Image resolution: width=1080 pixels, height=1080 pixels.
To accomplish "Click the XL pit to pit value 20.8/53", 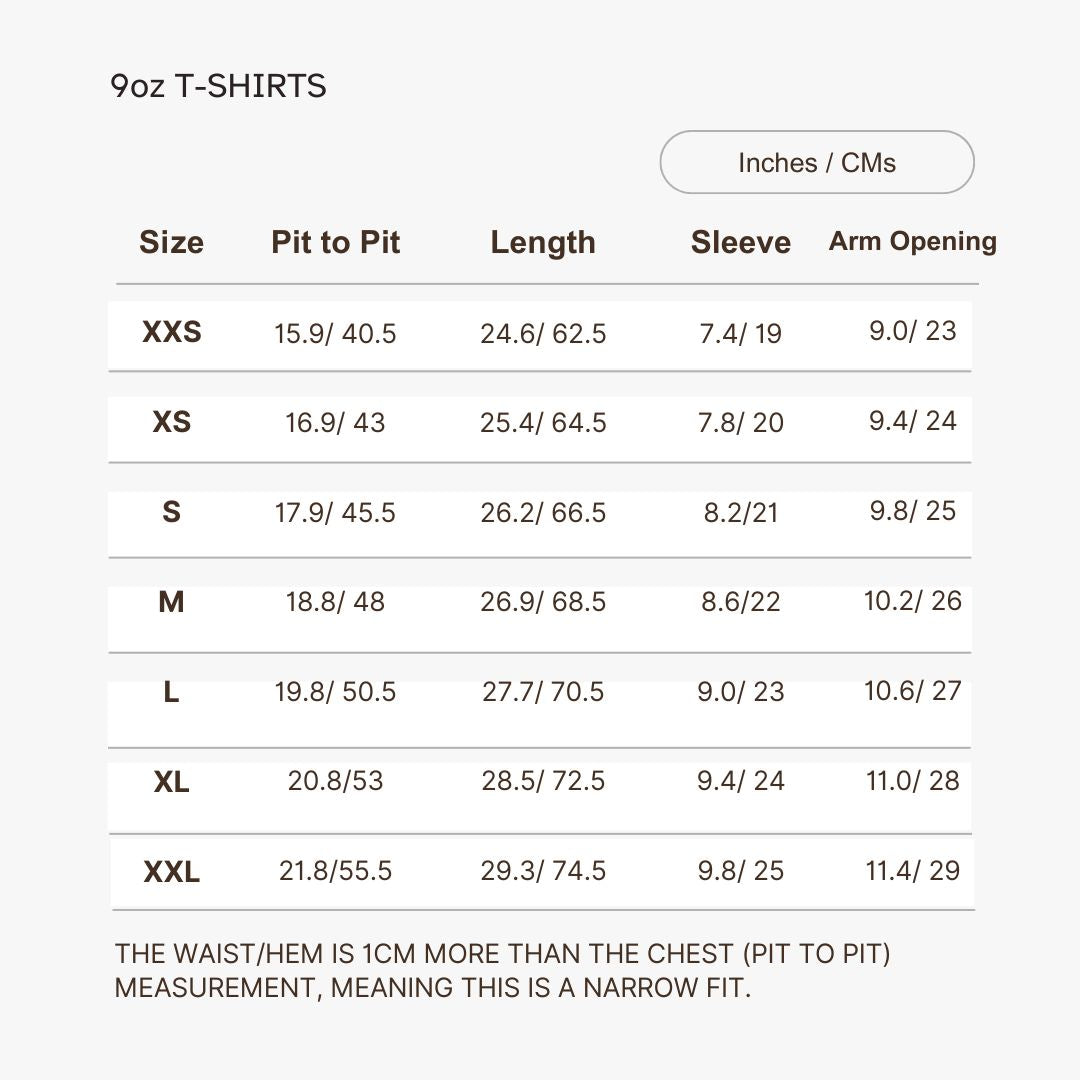I will tap(335, 781).
